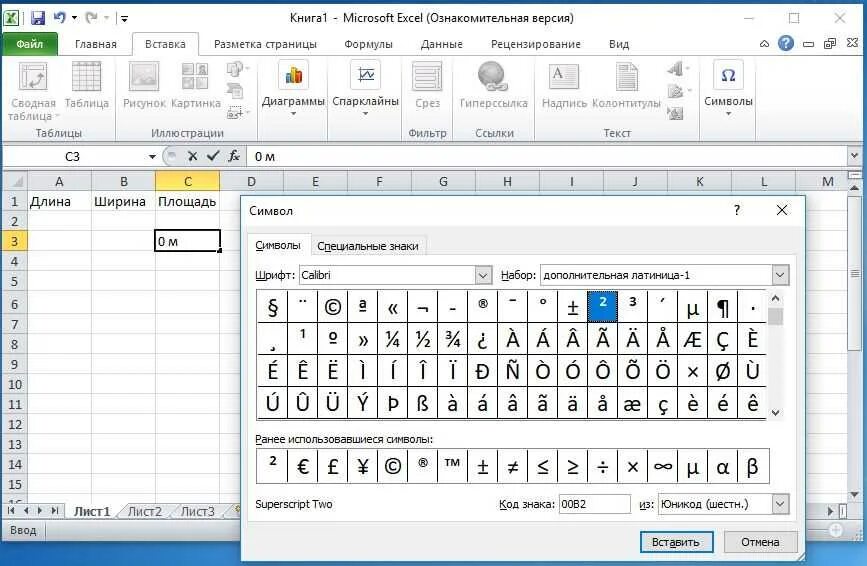The width and height of the screenshot is (867, 566).
Task: Select the ß symbol in grid
Action: pos(422,403)
